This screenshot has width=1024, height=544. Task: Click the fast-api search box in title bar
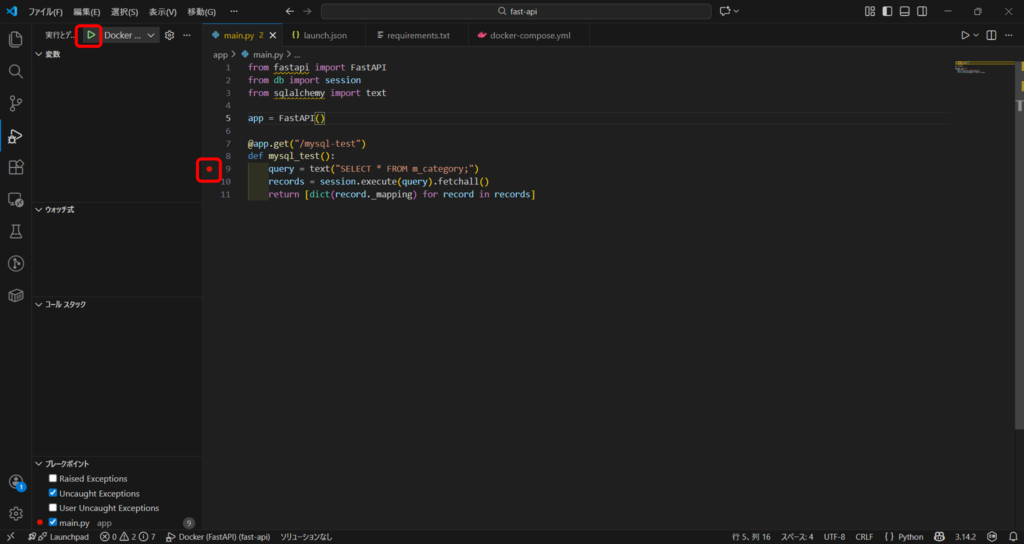517,11
